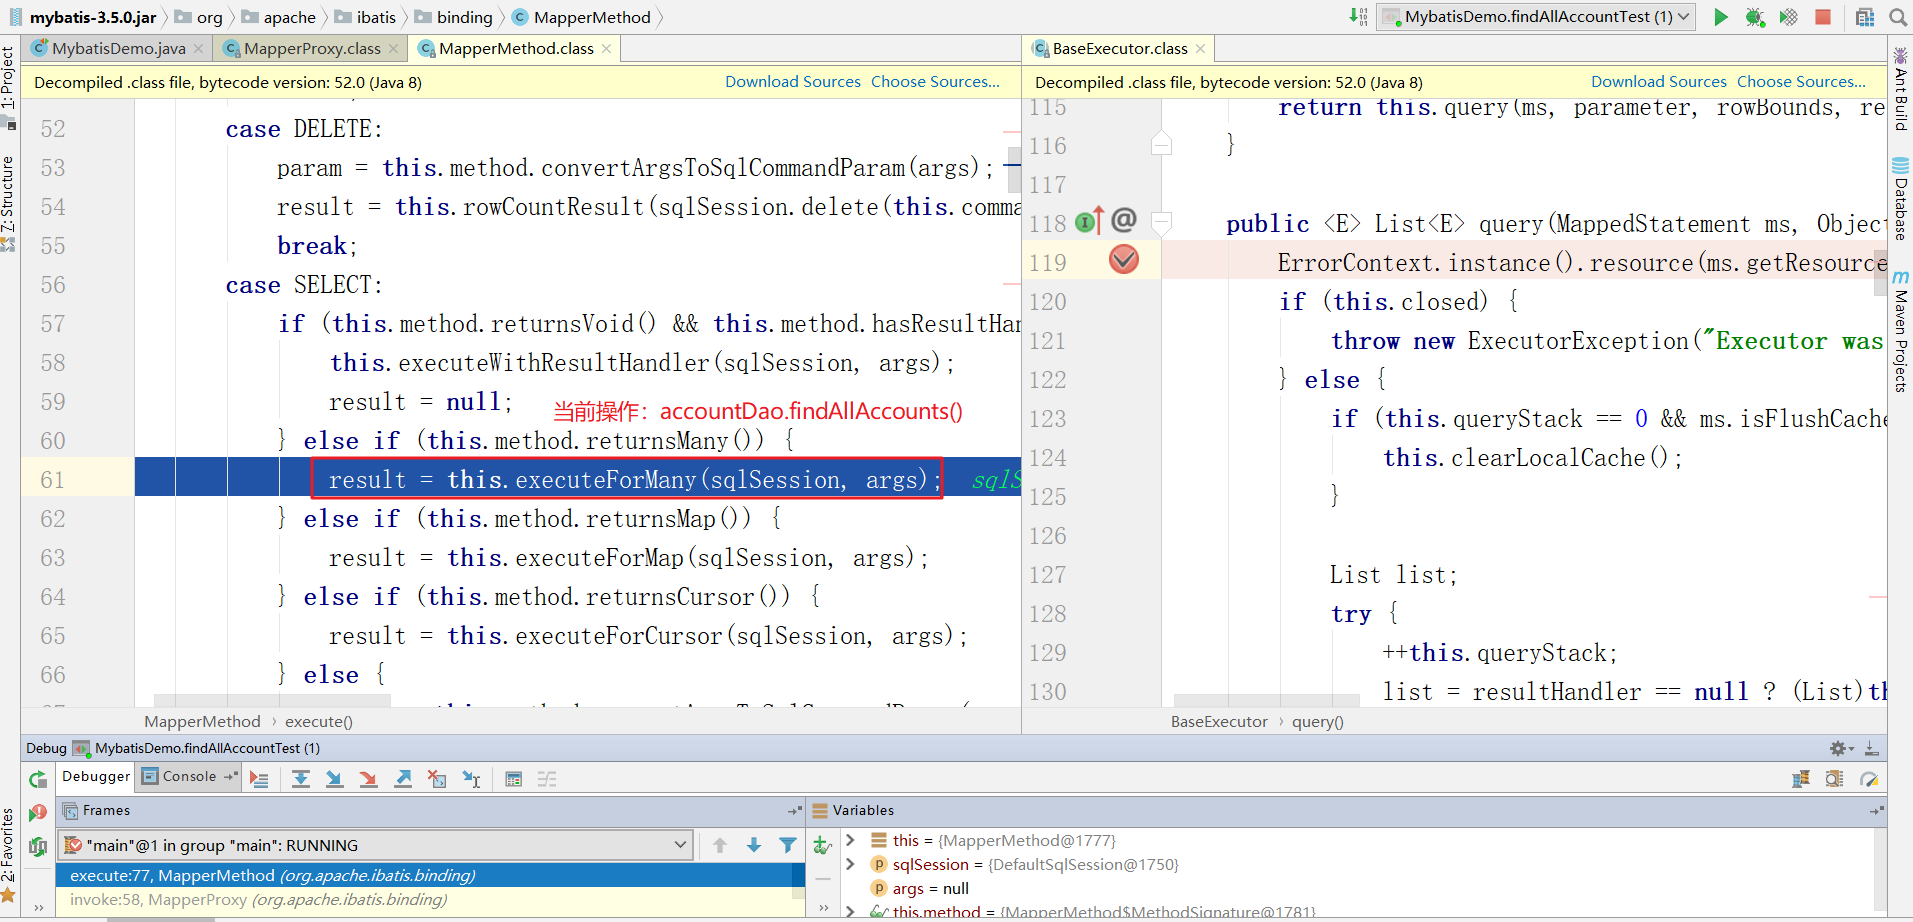Close the MapperProxy.class tab
The image size is (1913, 922).
coord(393,49)
